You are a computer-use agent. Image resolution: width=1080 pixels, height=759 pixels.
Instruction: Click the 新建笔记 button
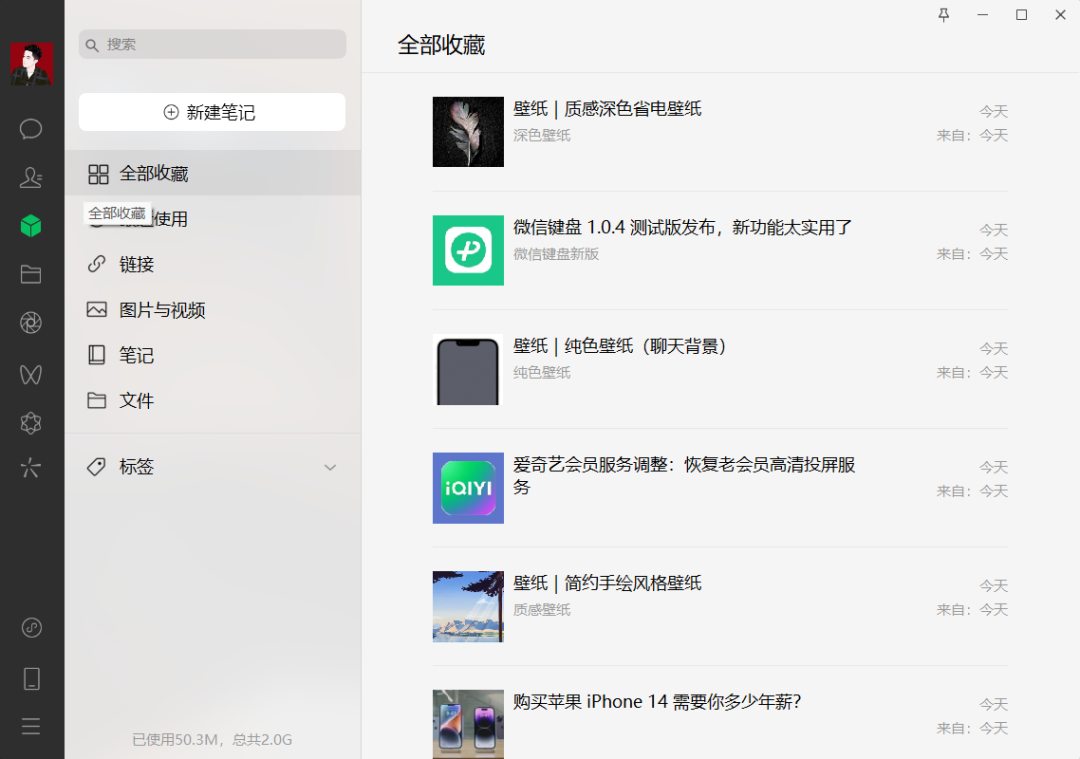pos(212,112)
